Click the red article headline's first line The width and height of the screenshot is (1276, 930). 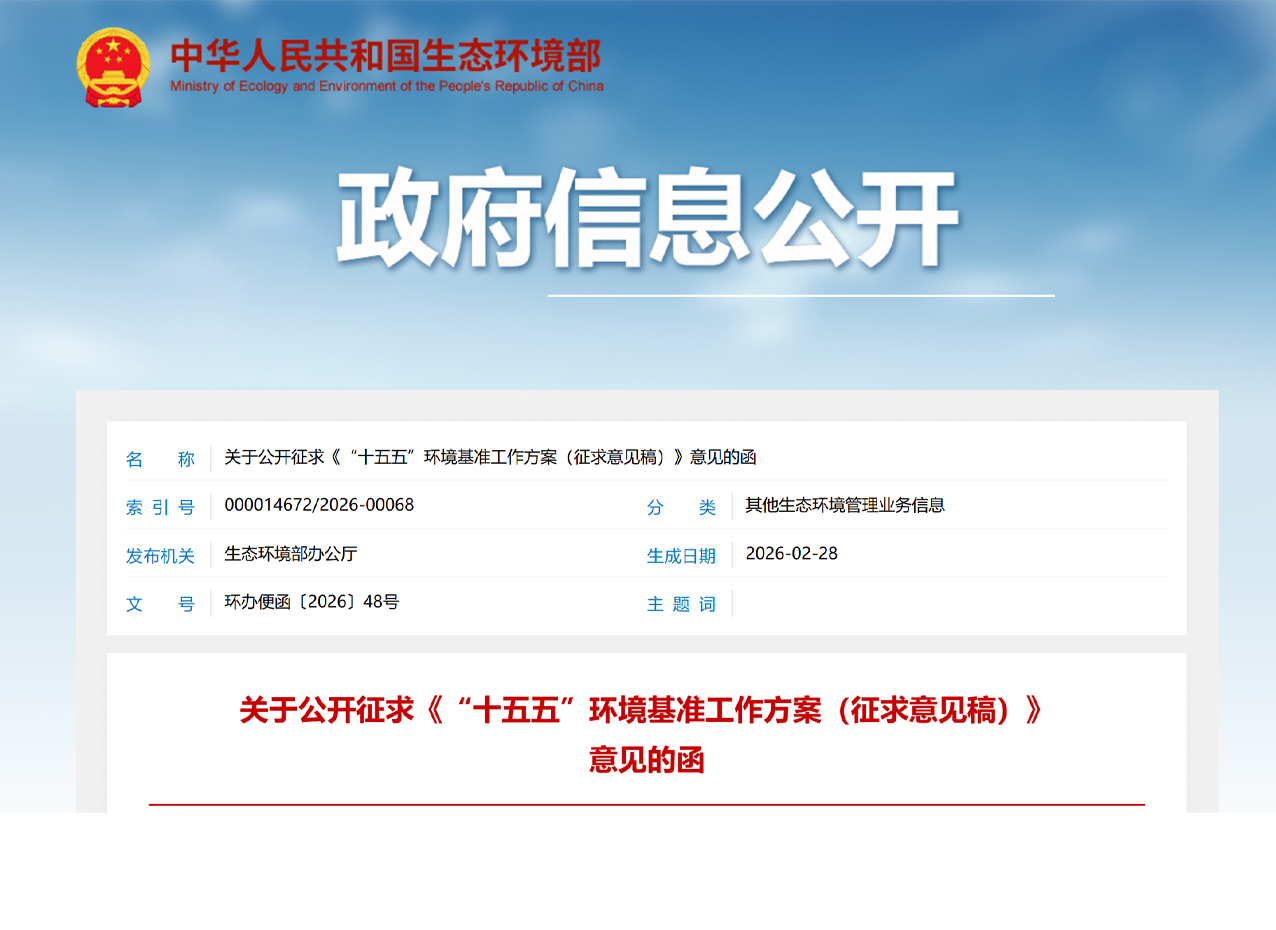641,711
